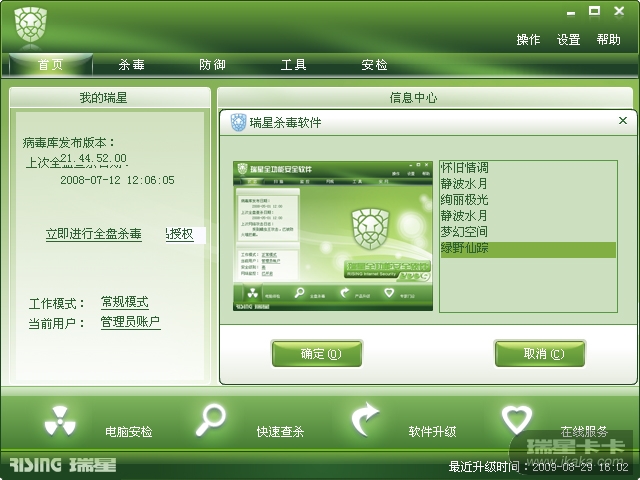
Task: Click the 软件升级 label
Action: tap(432, 431)
